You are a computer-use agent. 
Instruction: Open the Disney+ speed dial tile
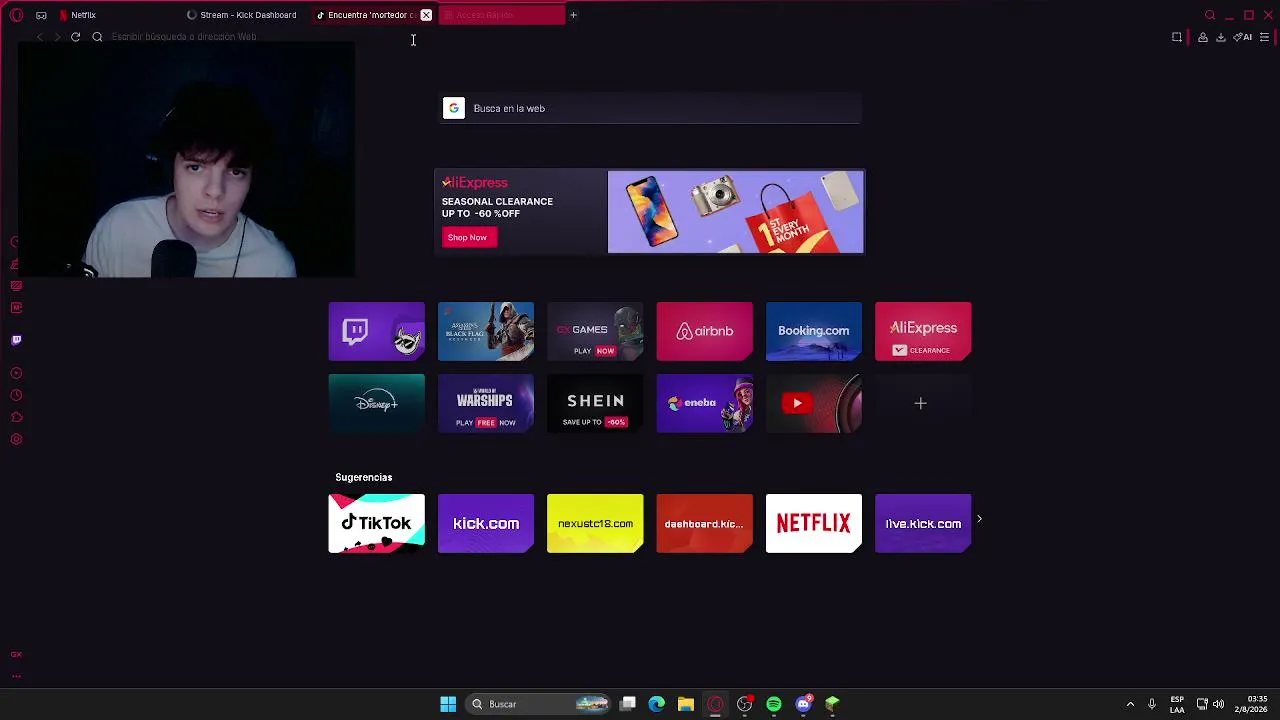[376, 403]
